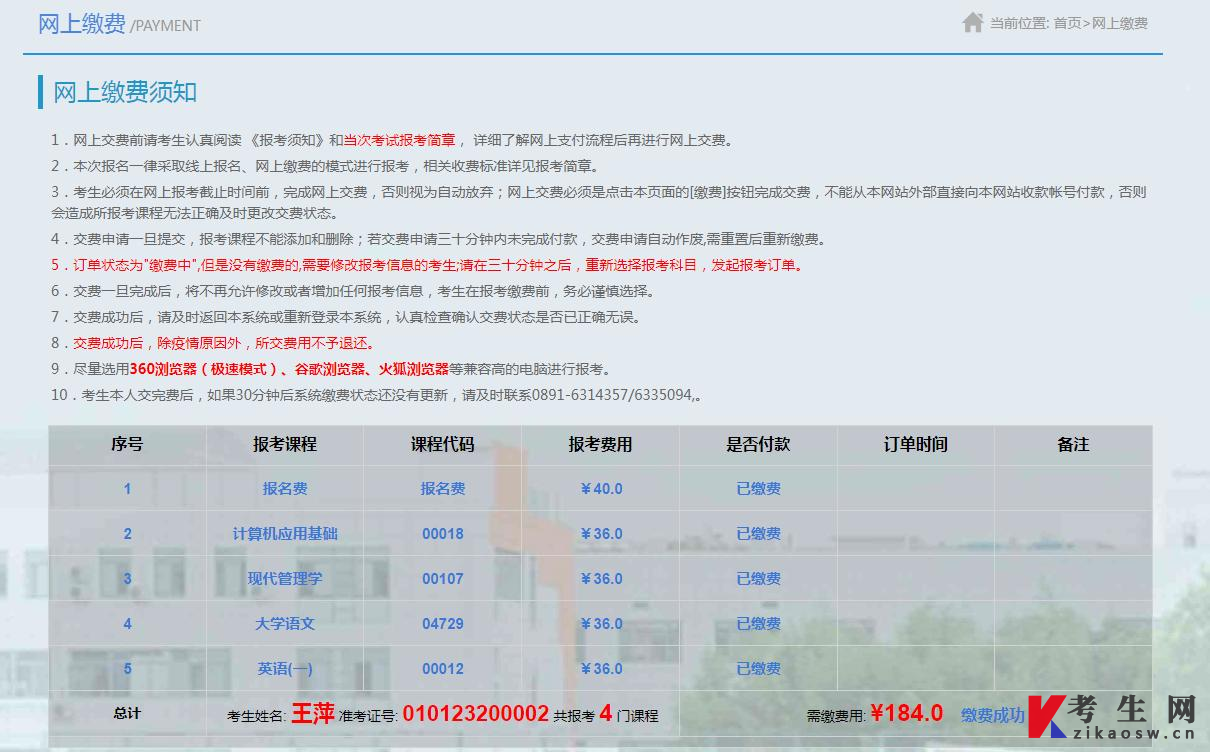Click the 英语(一) course cell
The width and height of the screenshot is (1210, 752).
coord(285,669)
